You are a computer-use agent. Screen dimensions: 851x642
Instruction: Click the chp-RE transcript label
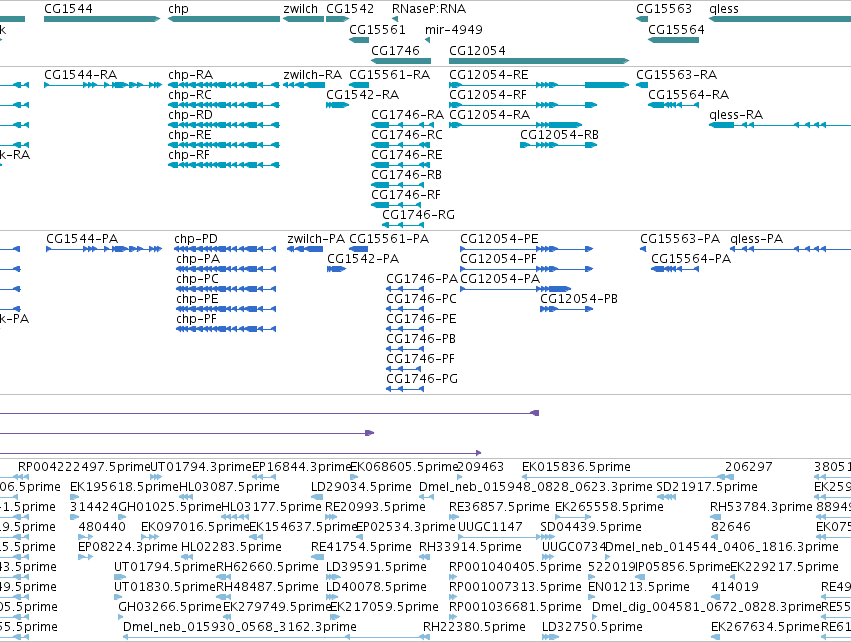(x=190, y=135)
